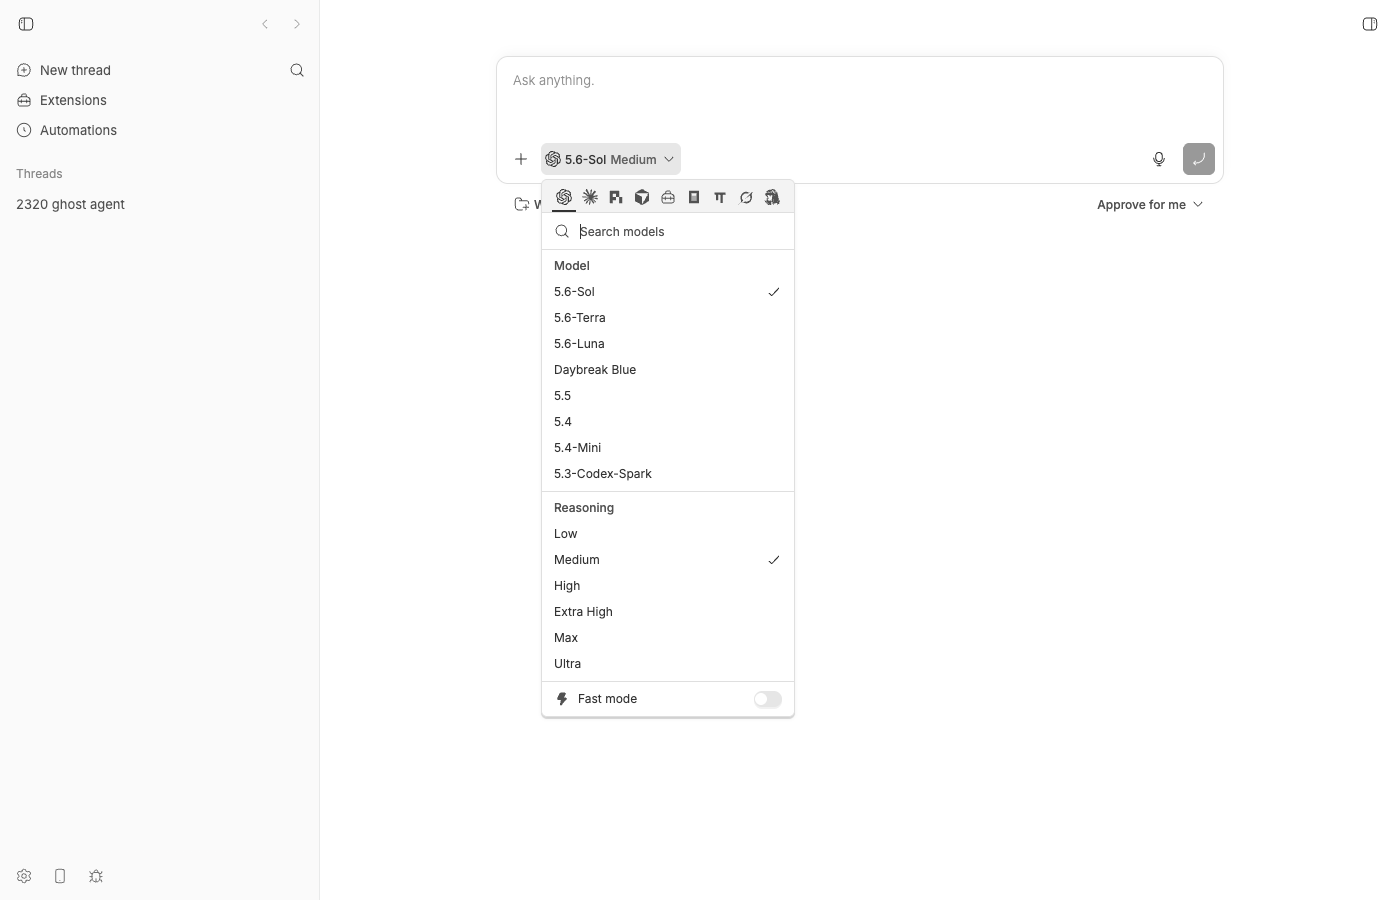The height and width of the screenshot is (900, 1400).
Task: Open Extensions in the sidebar
Action: 62,100
